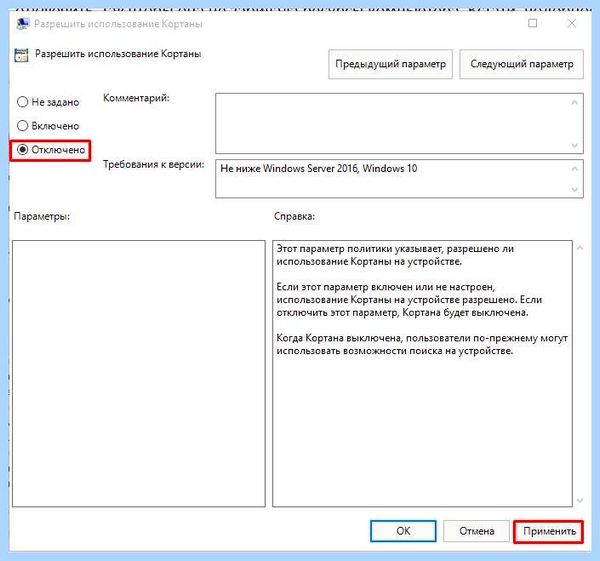Viewport: 600px width, 561px height.
Task: Click the «Справка:» label
Action: coord(294,216)
